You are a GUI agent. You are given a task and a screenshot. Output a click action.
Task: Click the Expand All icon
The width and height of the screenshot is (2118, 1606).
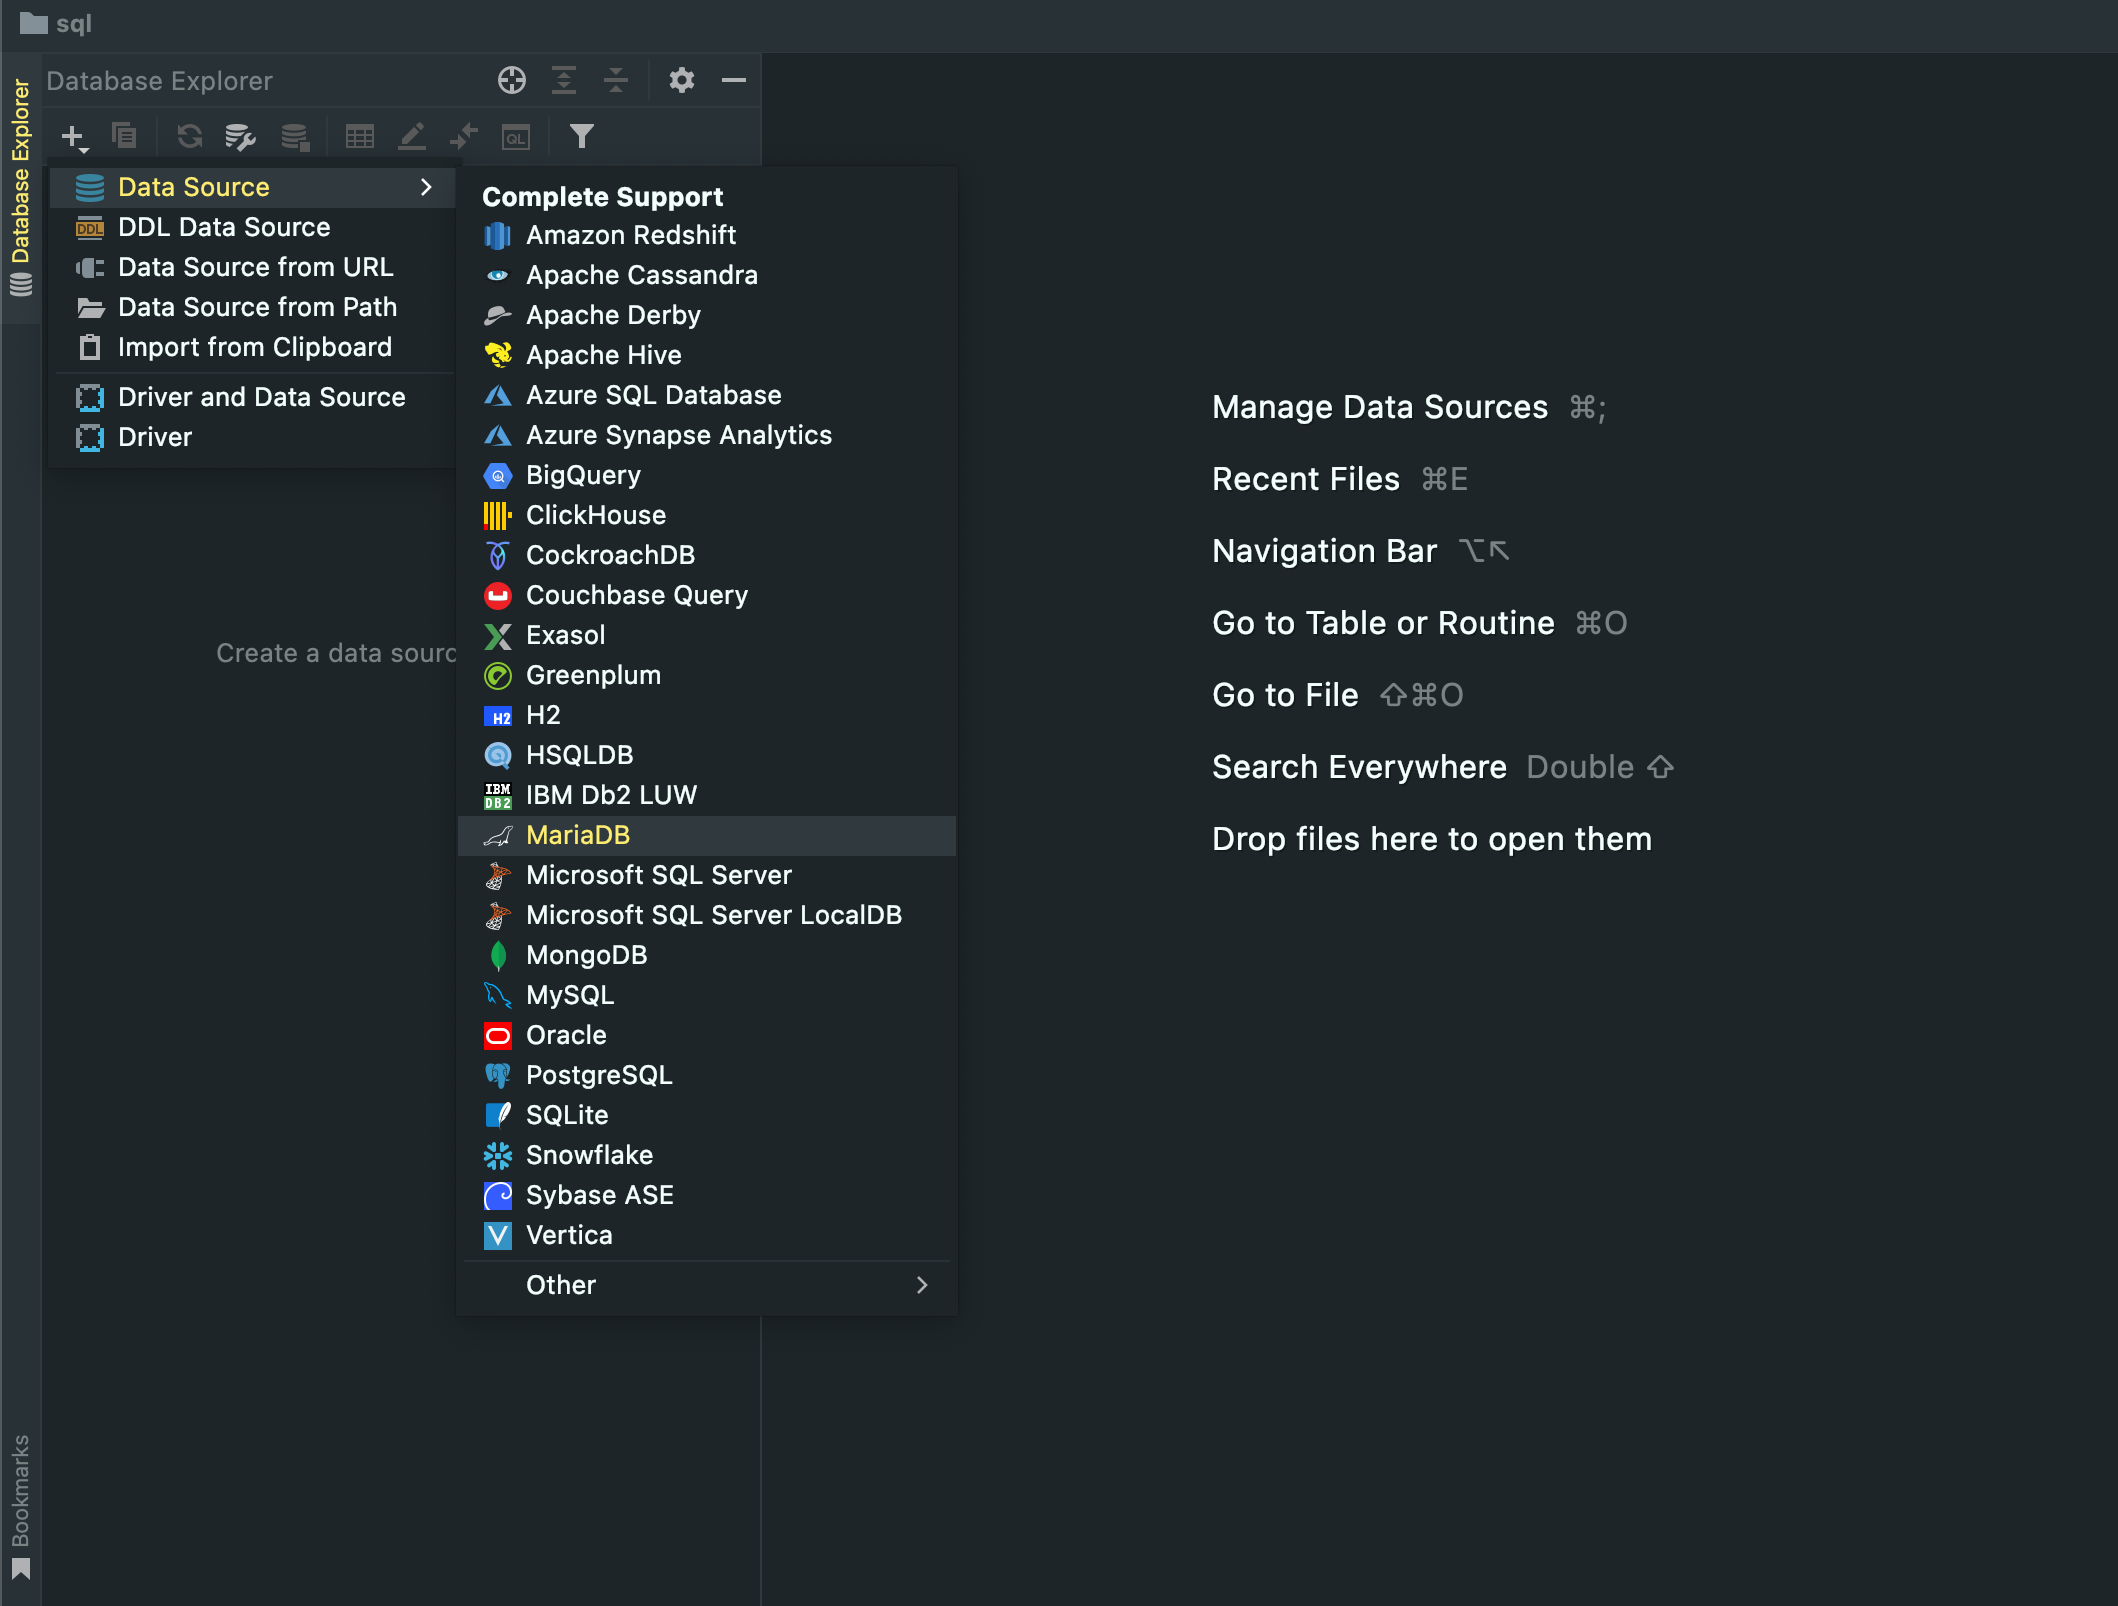click(564, 80)
